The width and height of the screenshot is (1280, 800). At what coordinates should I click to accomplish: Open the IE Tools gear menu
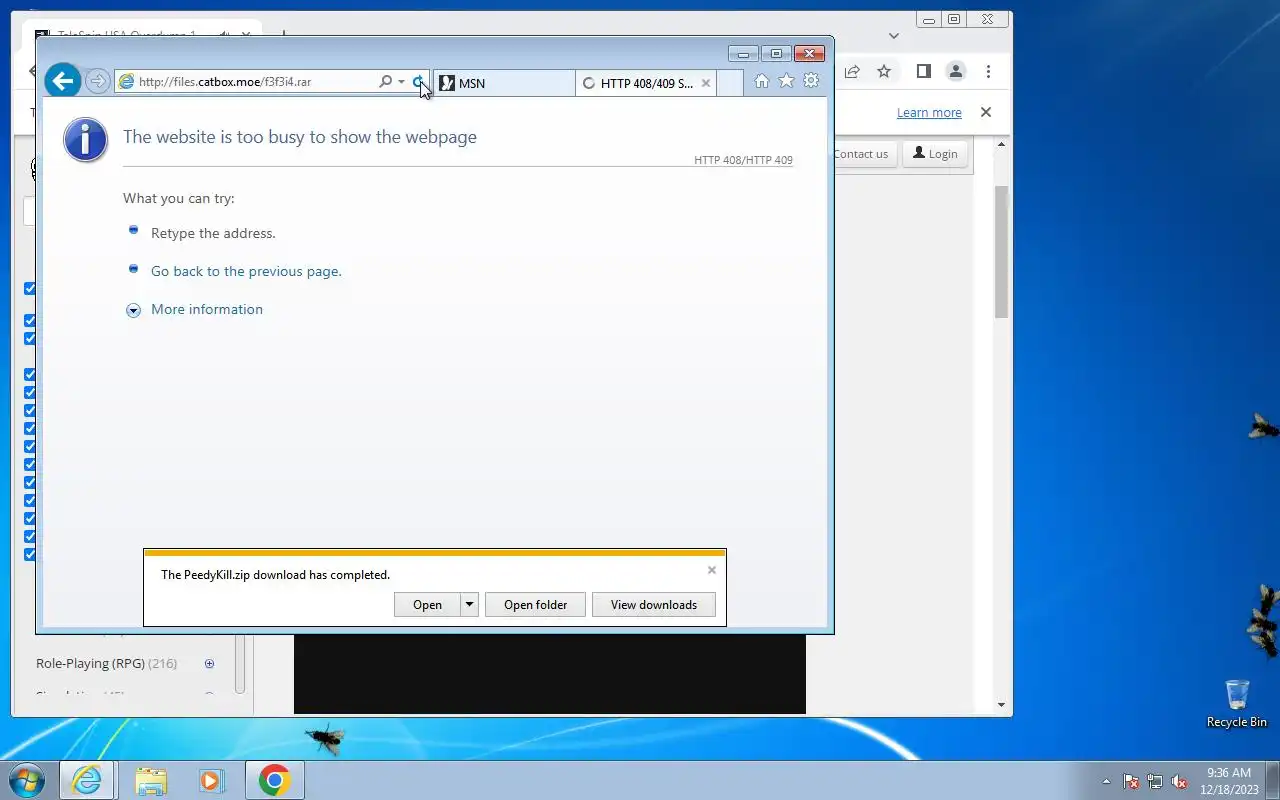point(812,81)
